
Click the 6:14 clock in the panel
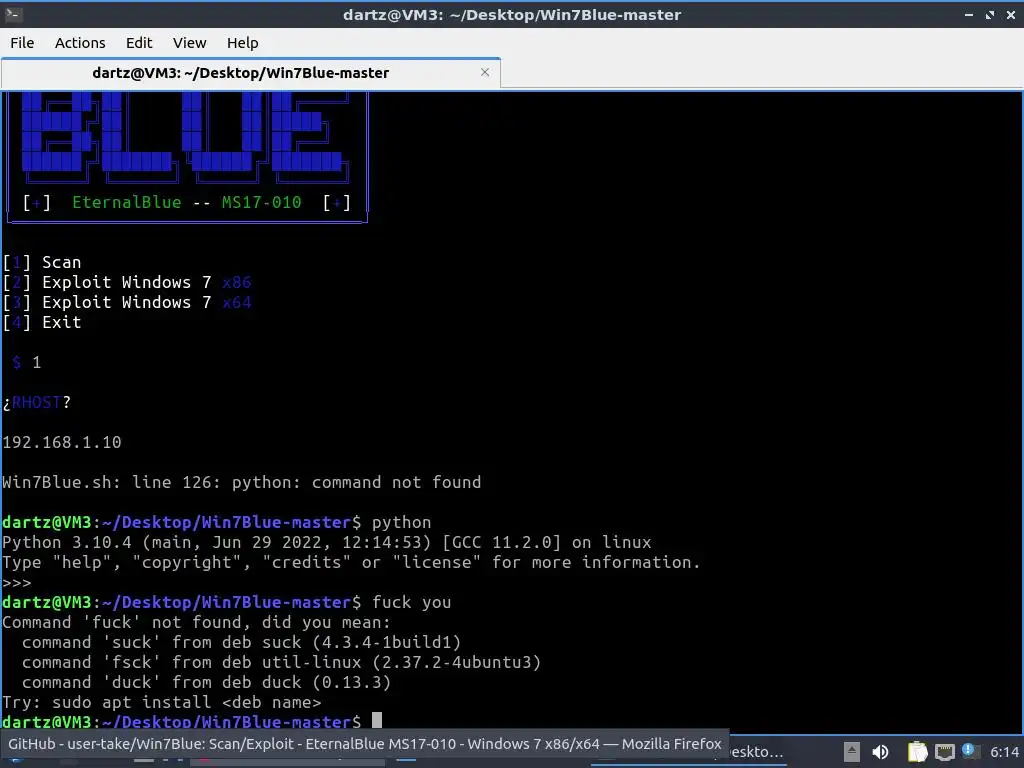pos(1004,752)
